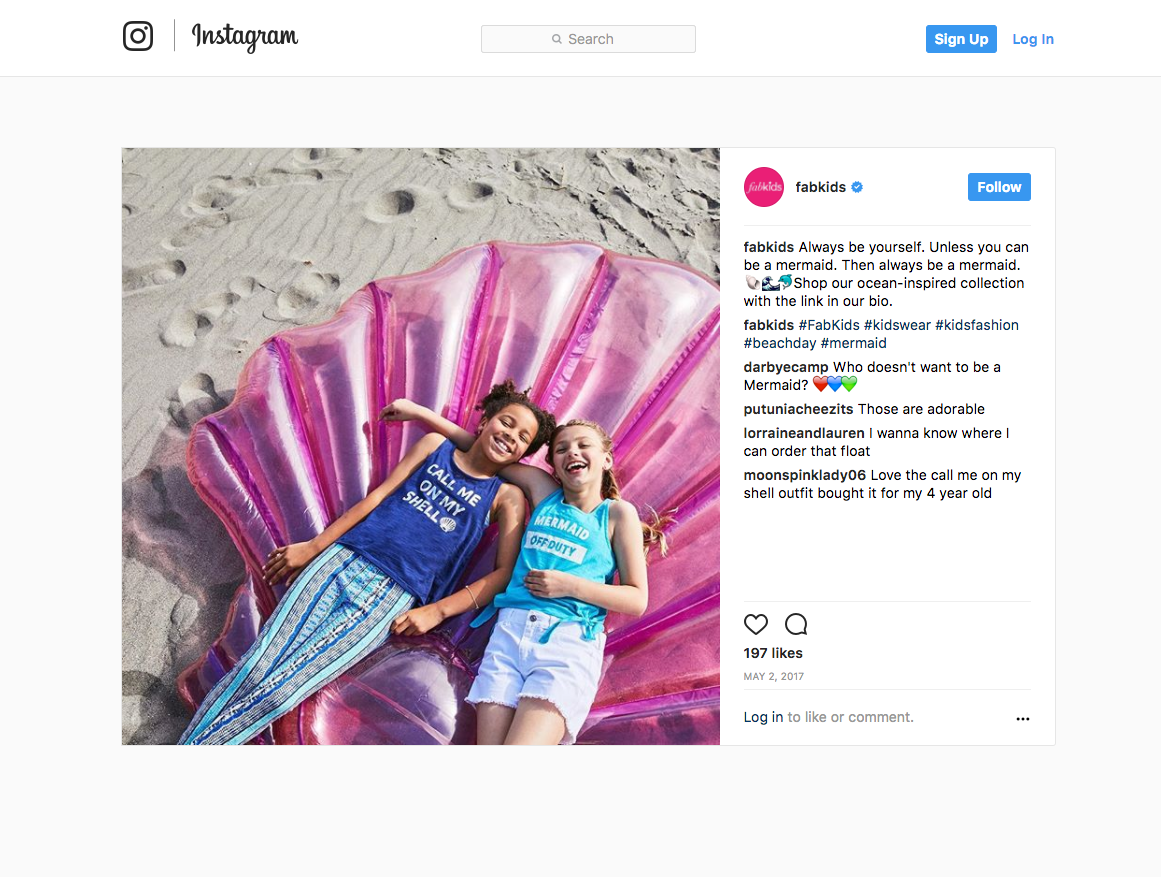Open the #kidswear hashtag link
The image size is (1161, 877).
[x=897, y=325]
